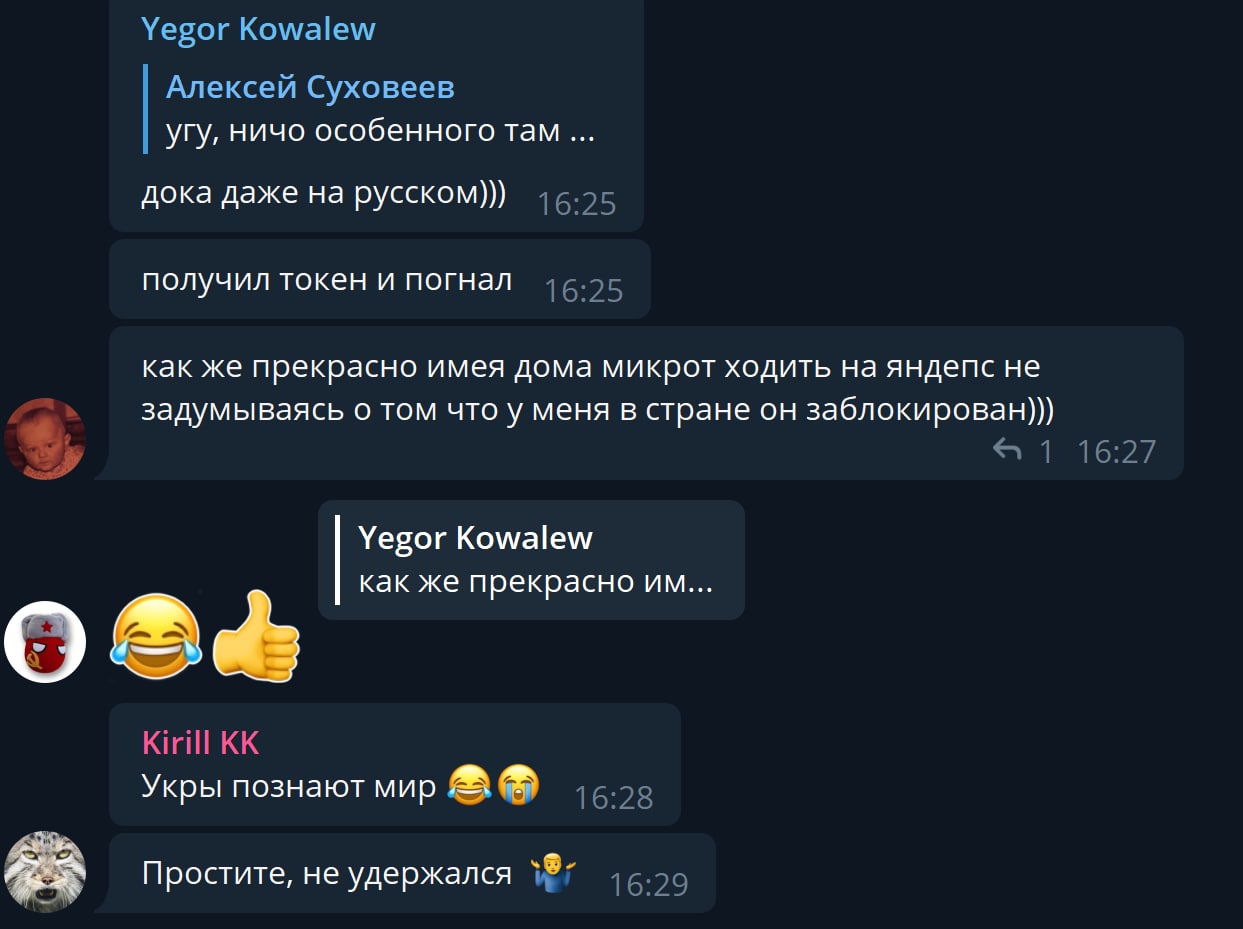Click the thumbs-up emoji sticker
The image size is (1243, 929).
(x=257, y=636)
